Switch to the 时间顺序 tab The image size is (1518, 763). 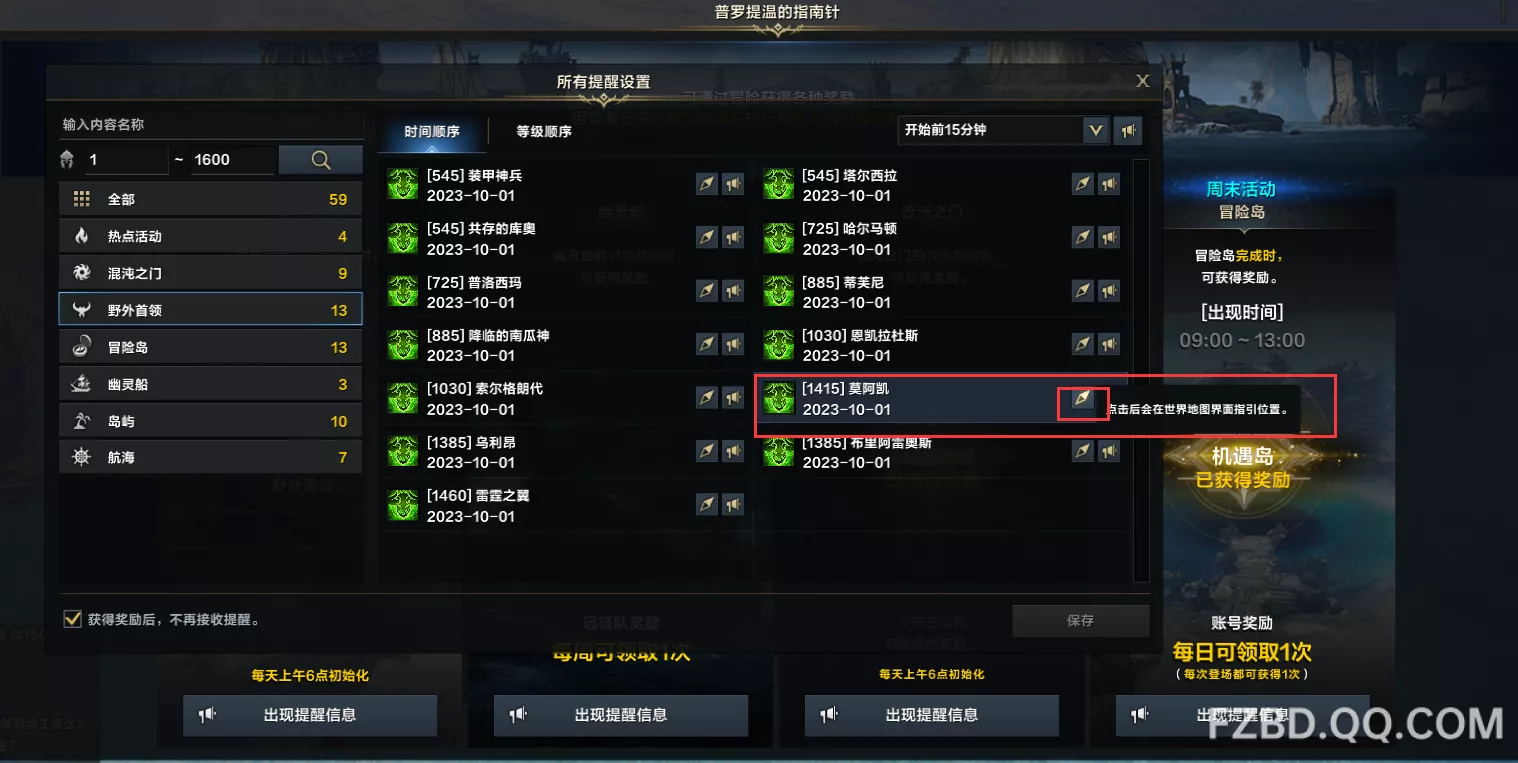[432, 131]
